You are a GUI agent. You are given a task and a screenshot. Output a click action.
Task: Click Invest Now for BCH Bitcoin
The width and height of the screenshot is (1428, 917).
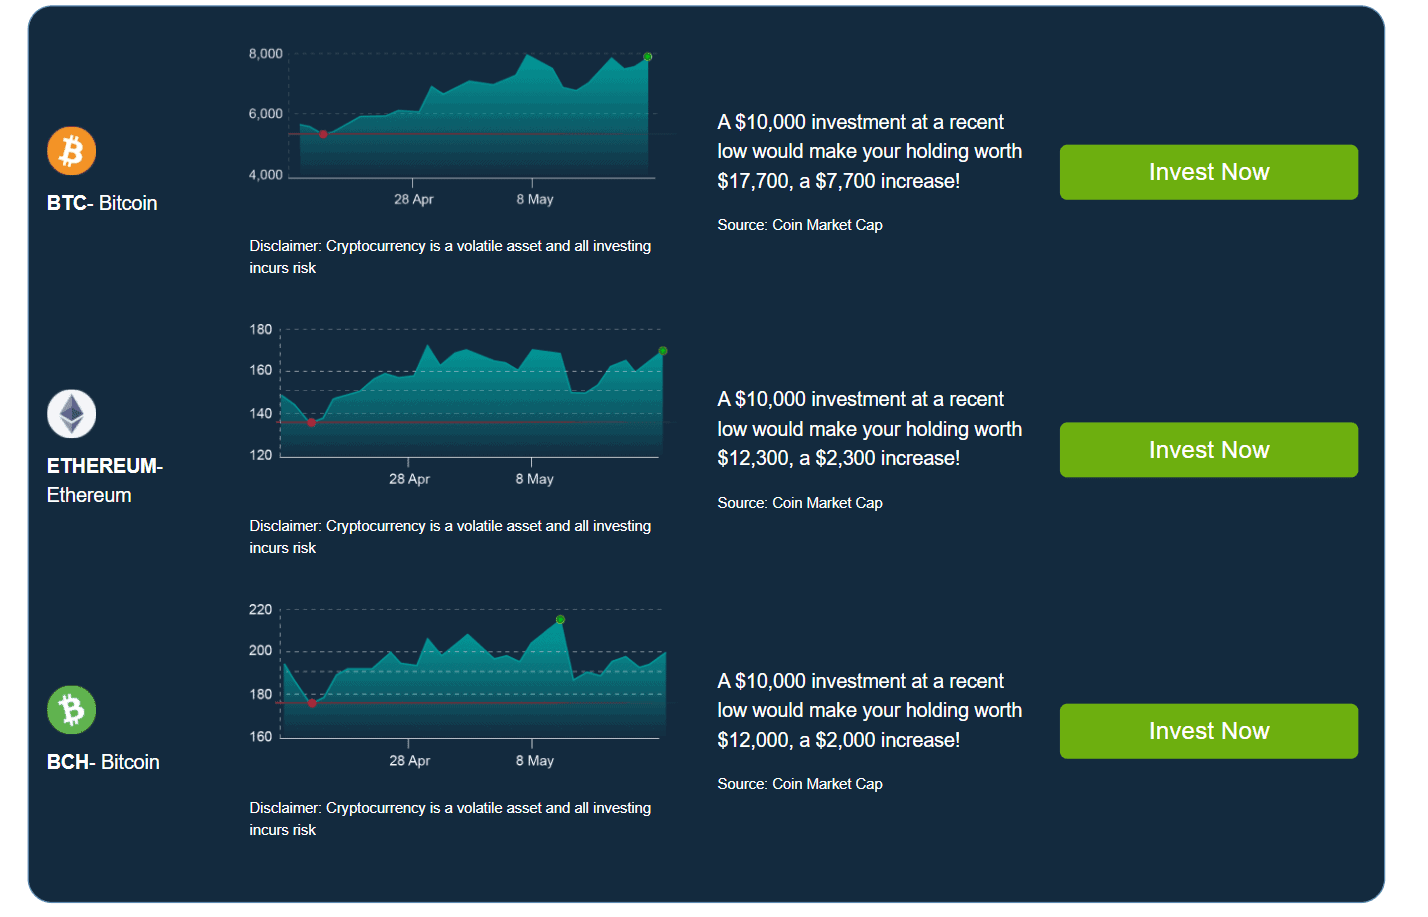1208,730
